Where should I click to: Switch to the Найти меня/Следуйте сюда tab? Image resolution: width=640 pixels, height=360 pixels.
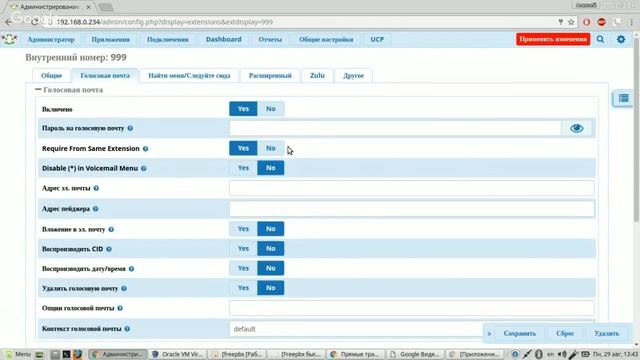(189, 76)
